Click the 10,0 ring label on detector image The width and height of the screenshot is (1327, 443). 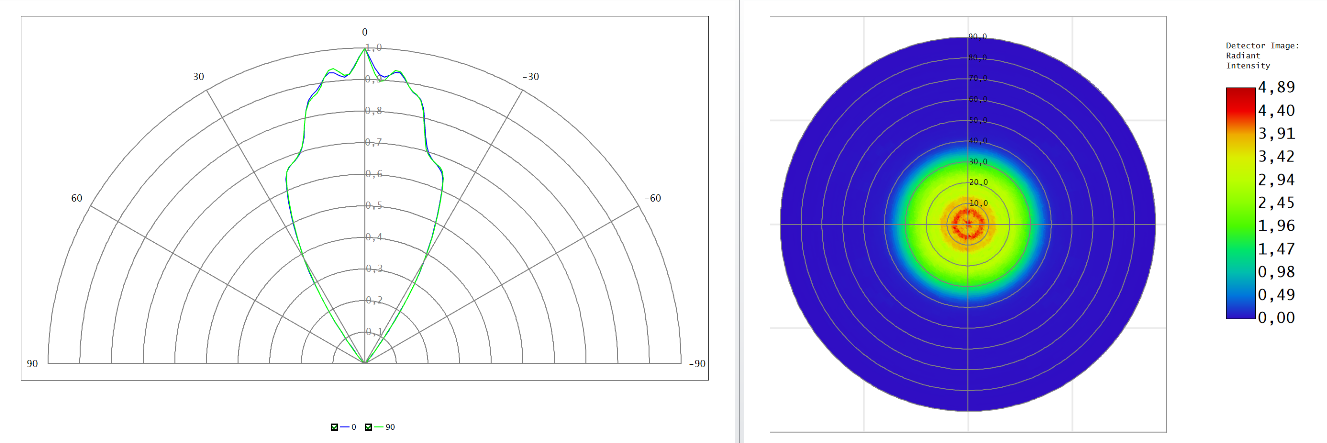click(x=978, y=204)
